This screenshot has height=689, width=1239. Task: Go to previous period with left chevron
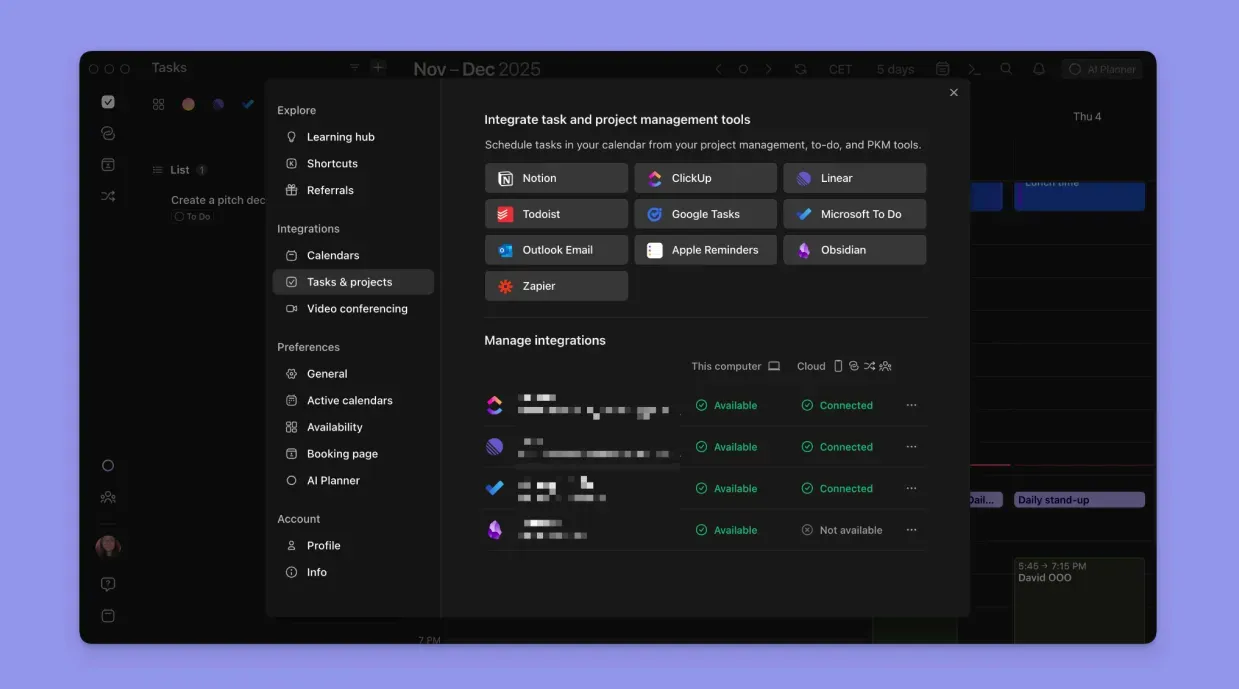tap(718, 69)
